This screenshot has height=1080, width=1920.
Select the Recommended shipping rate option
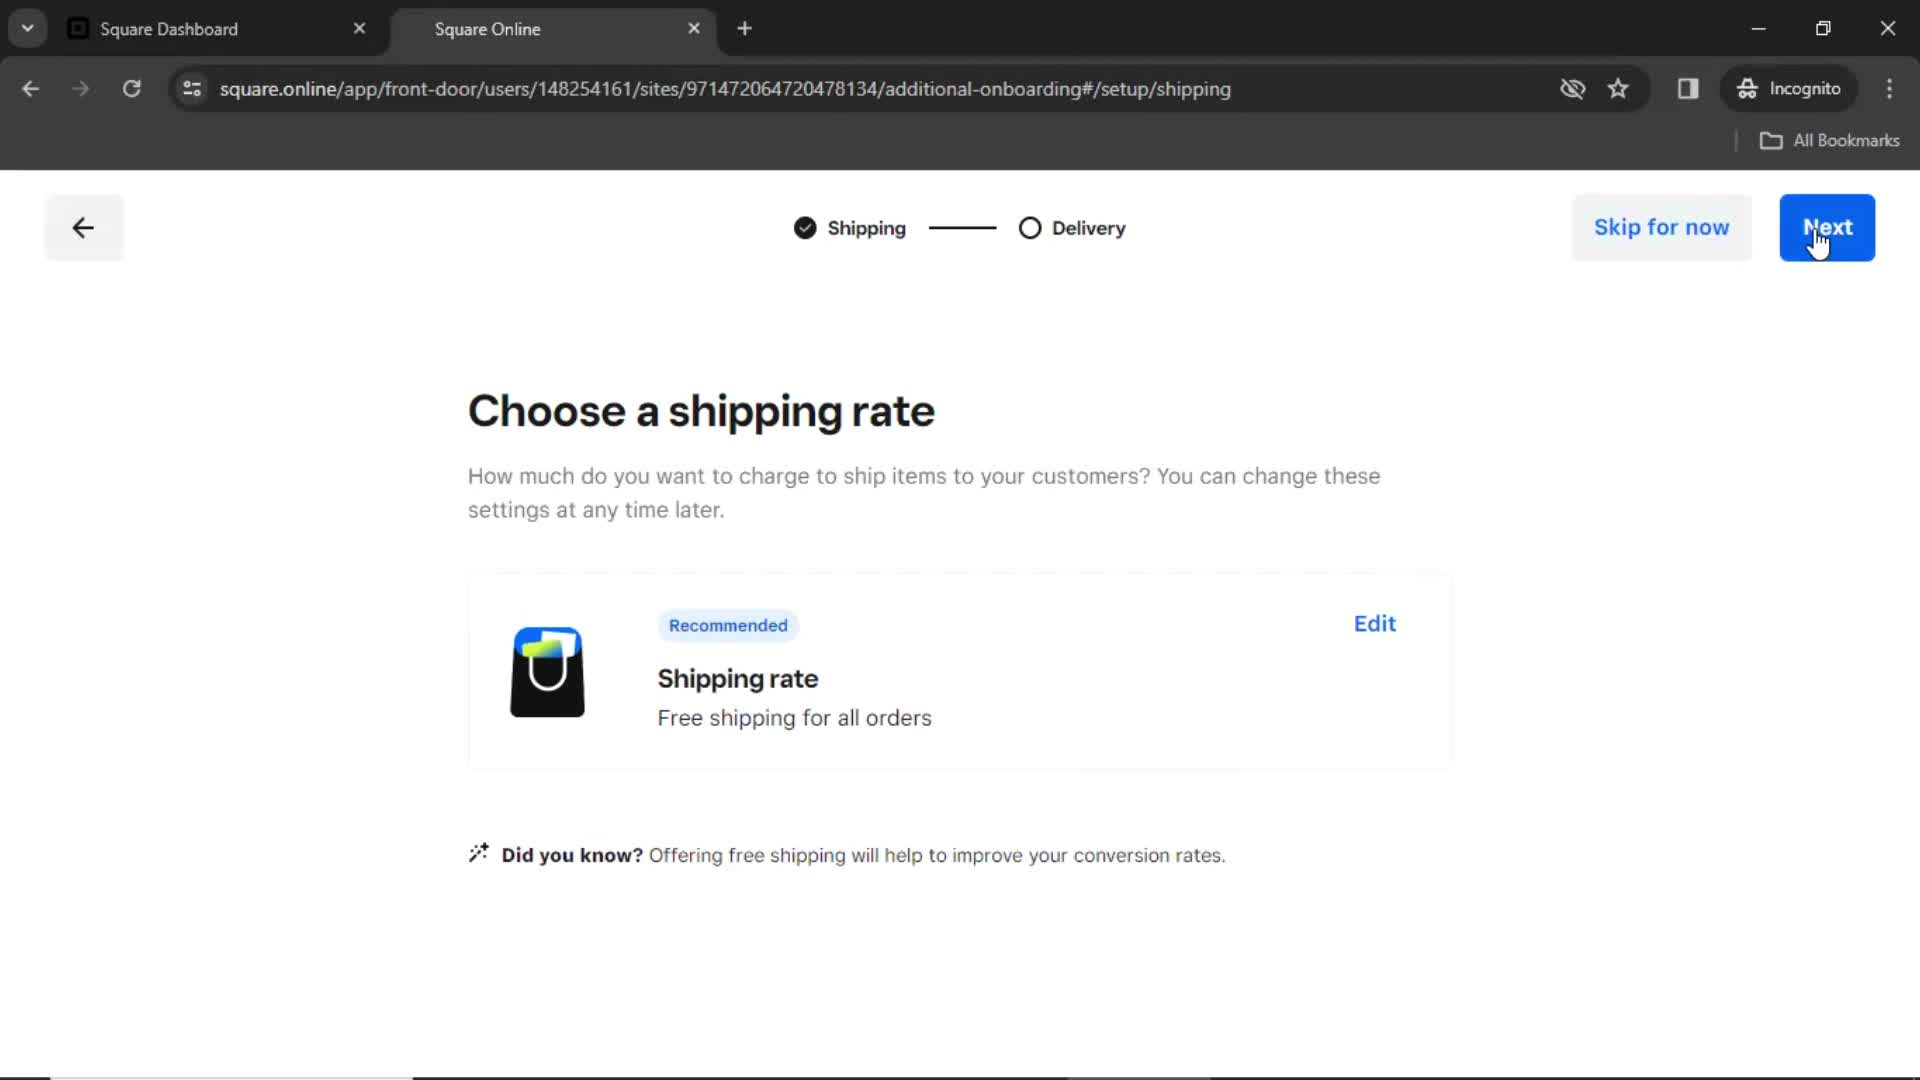(x=959, y=671)
